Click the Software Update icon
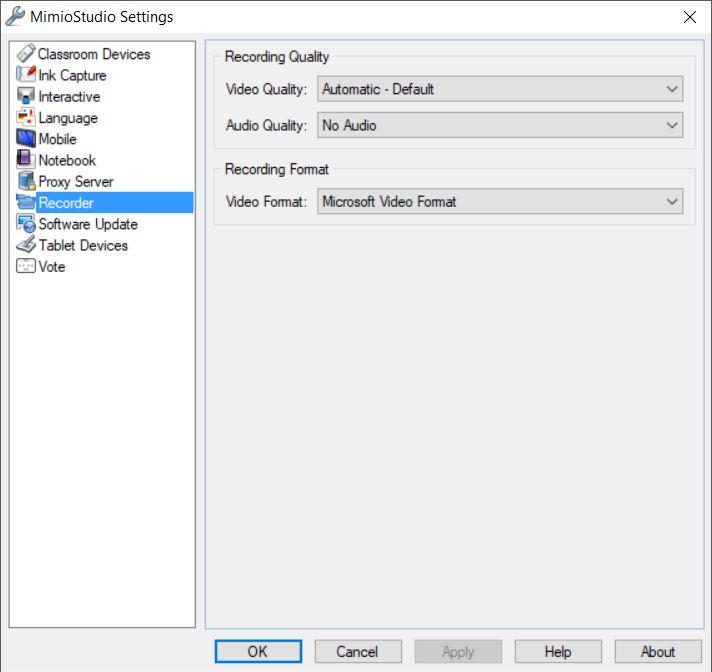The width and height of the screenshot is (712, 672). point(25,223)
